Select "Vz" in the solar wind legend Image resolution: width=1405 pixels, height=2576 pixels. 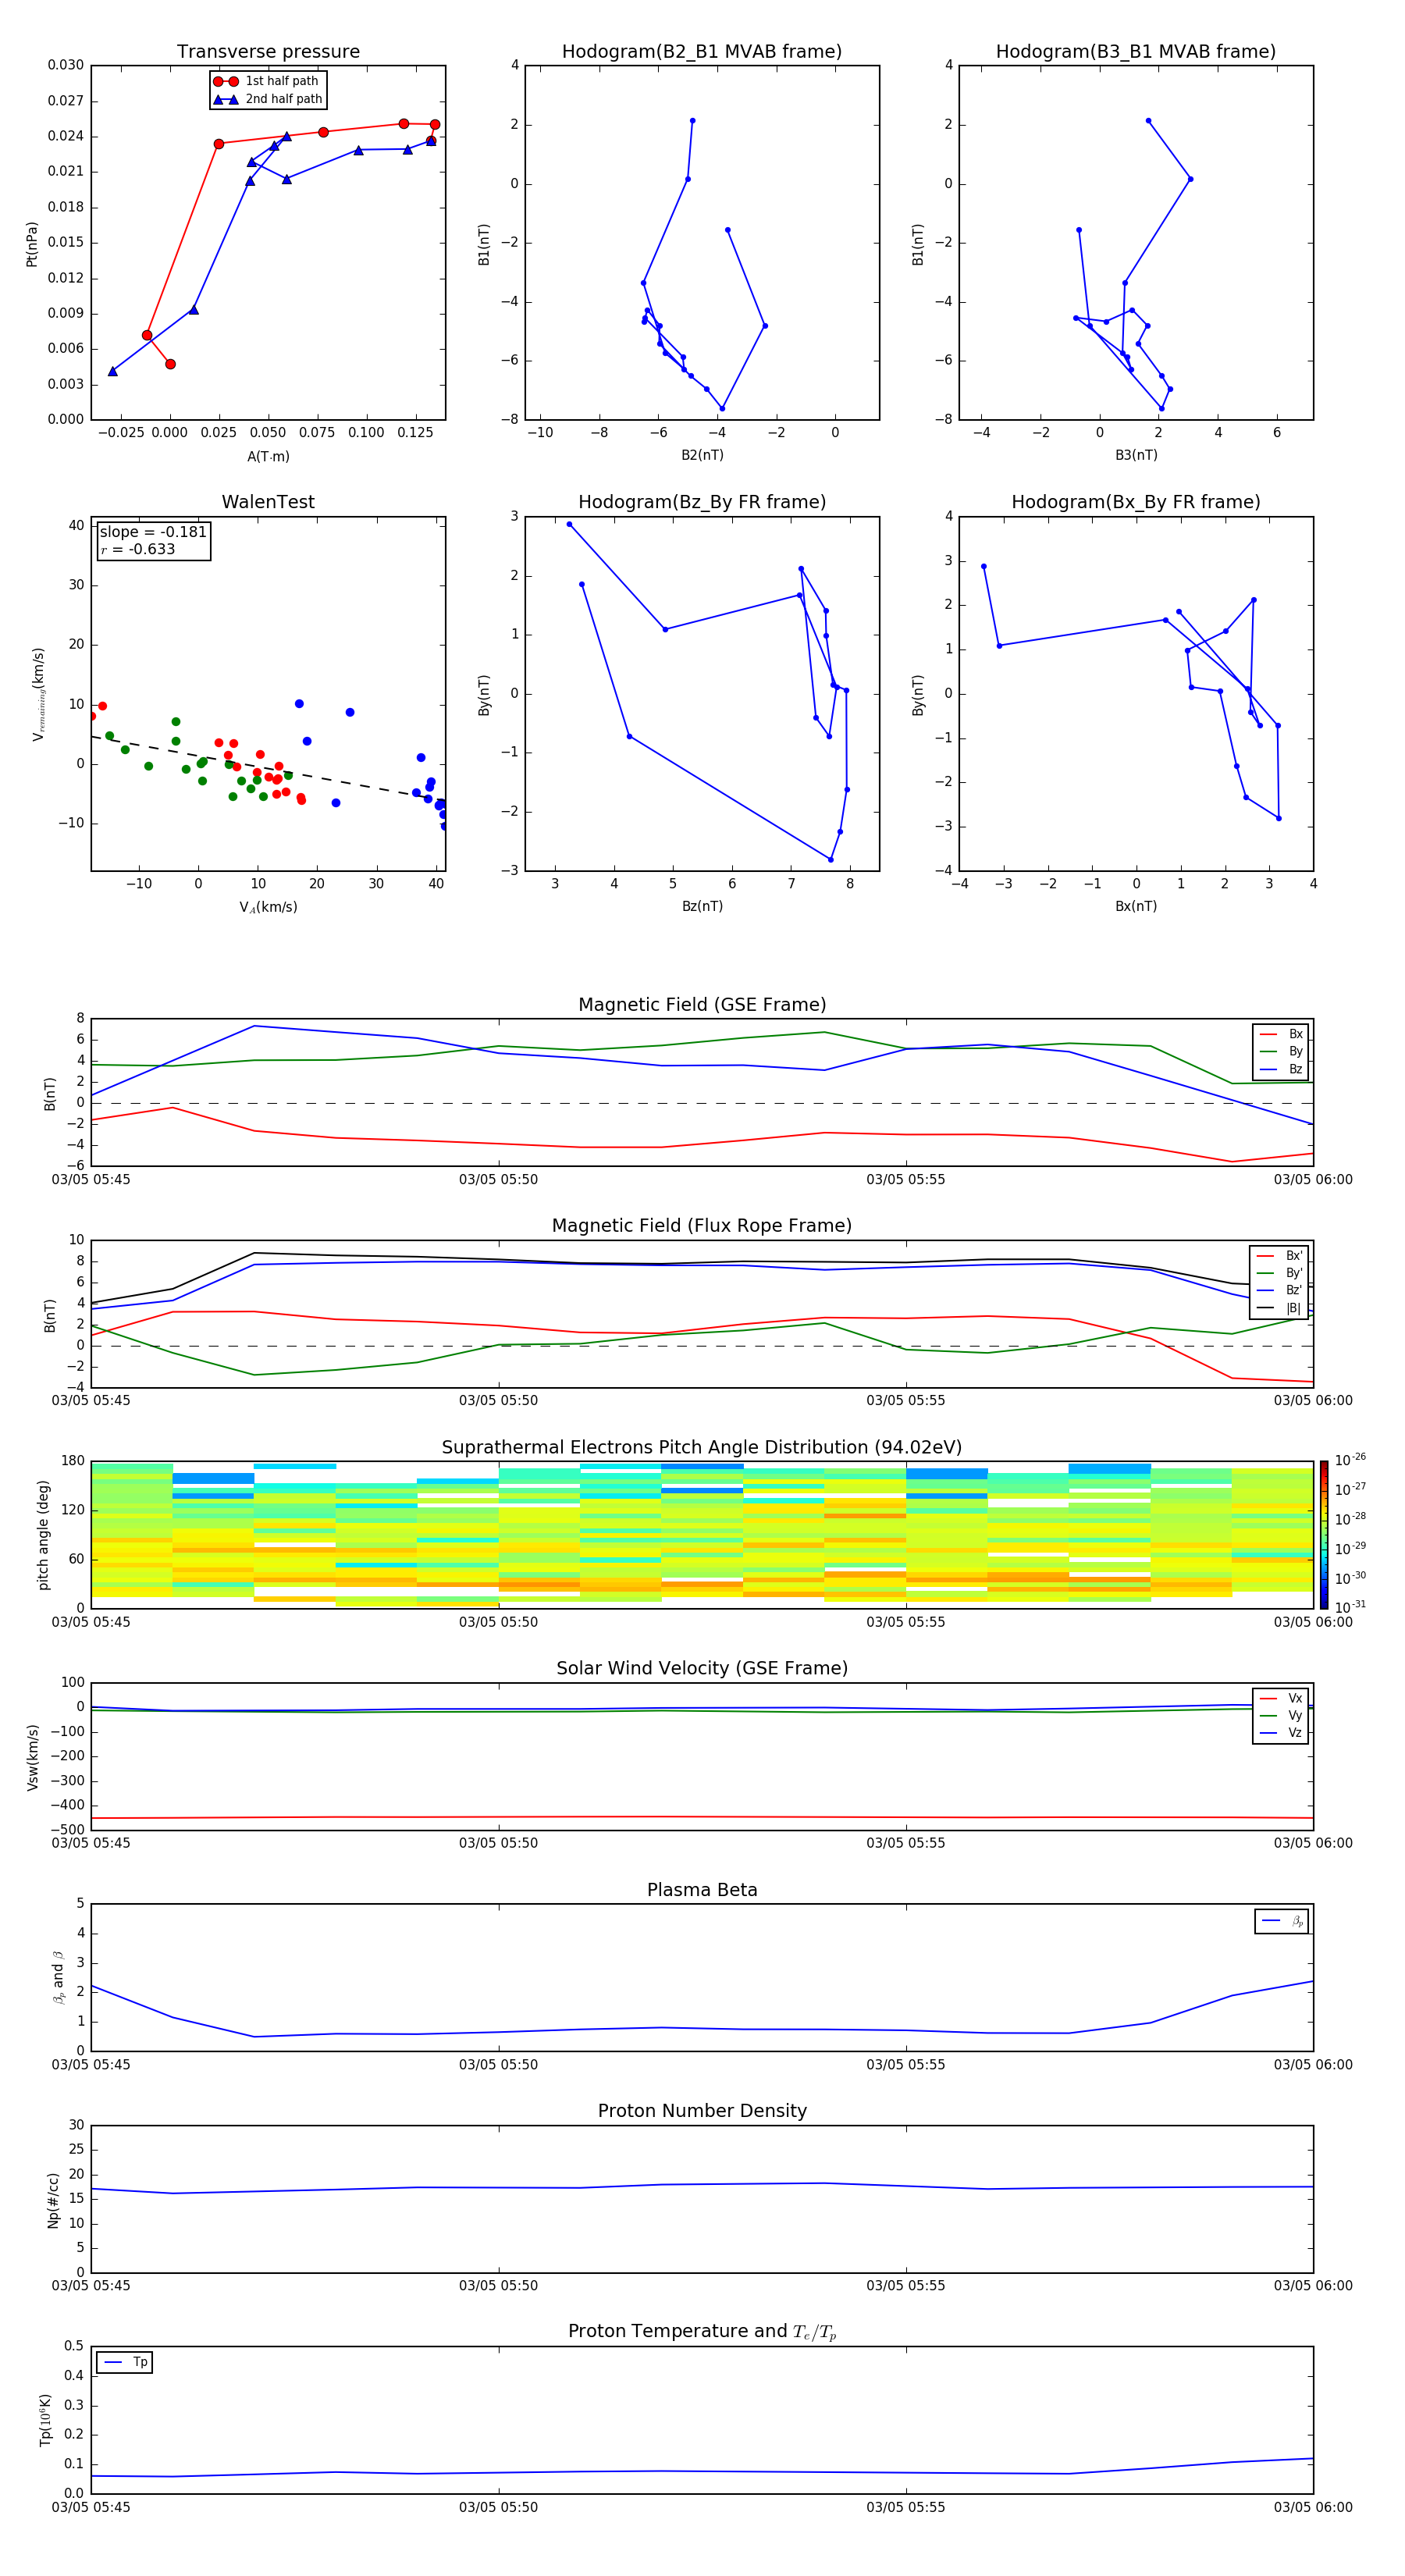(x=1281, y=1733)
